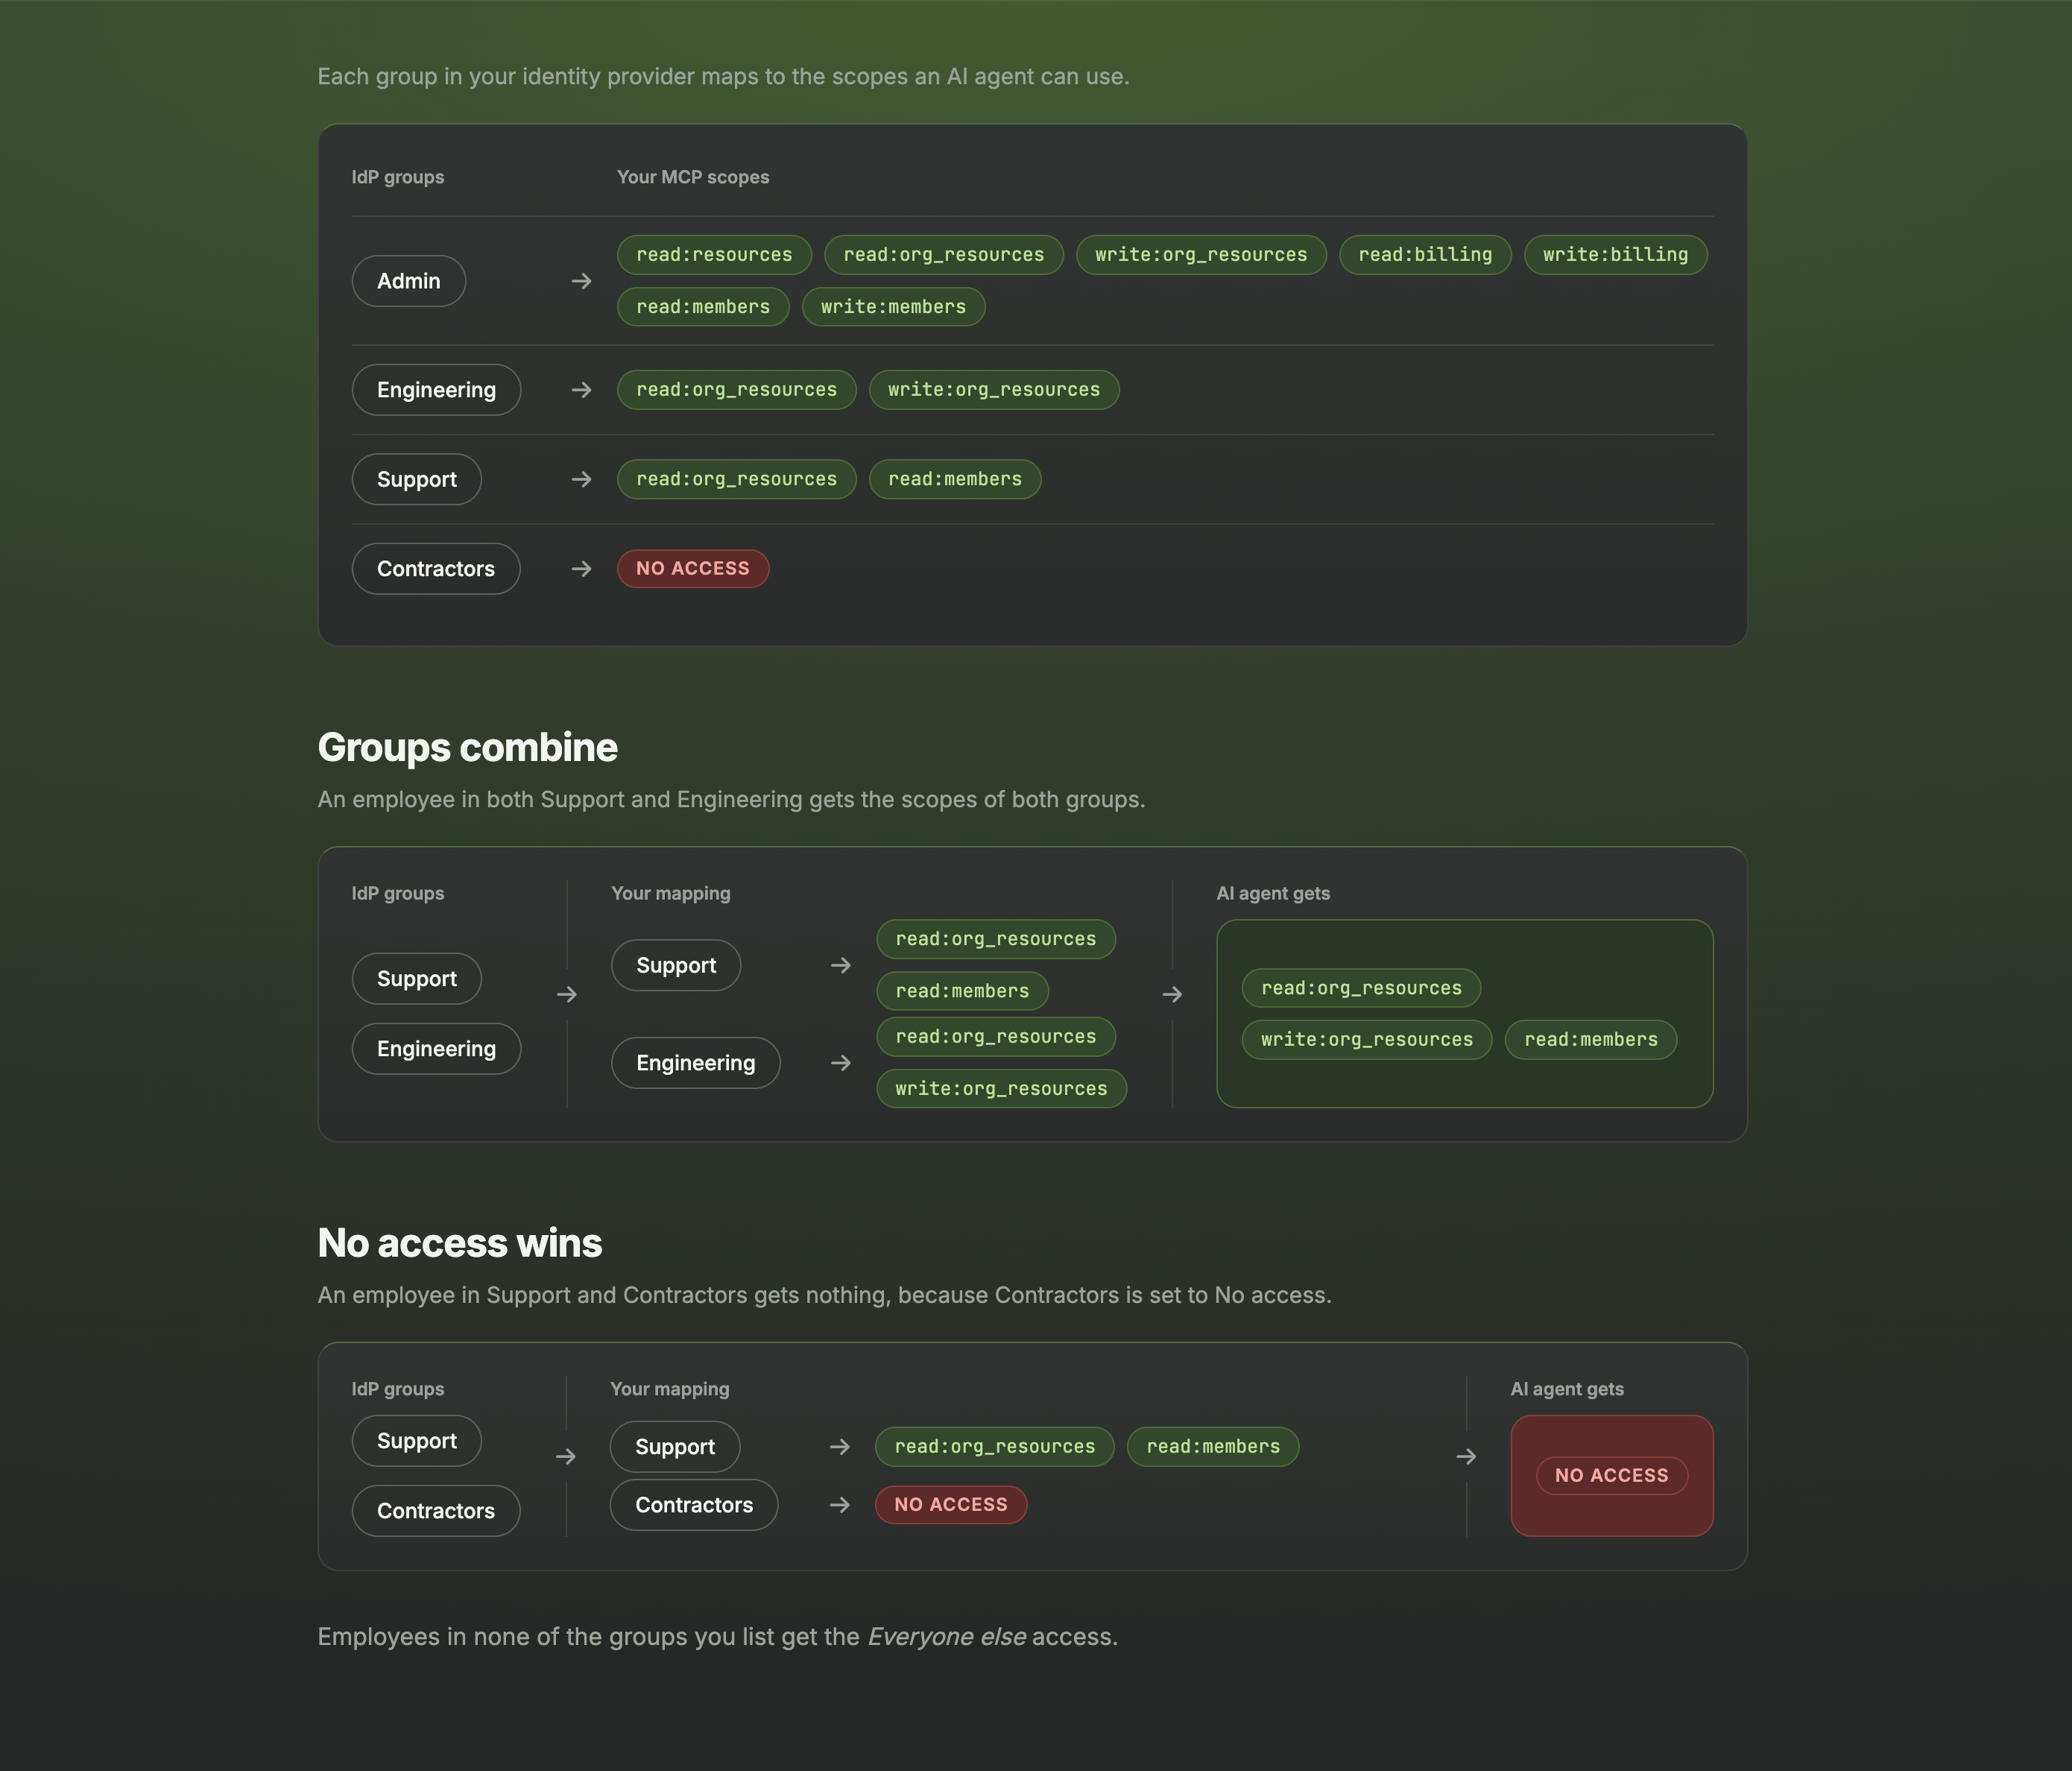Click the read:resources scope tag
This screenshot has height=1771, width=2072.
[714, 255]
